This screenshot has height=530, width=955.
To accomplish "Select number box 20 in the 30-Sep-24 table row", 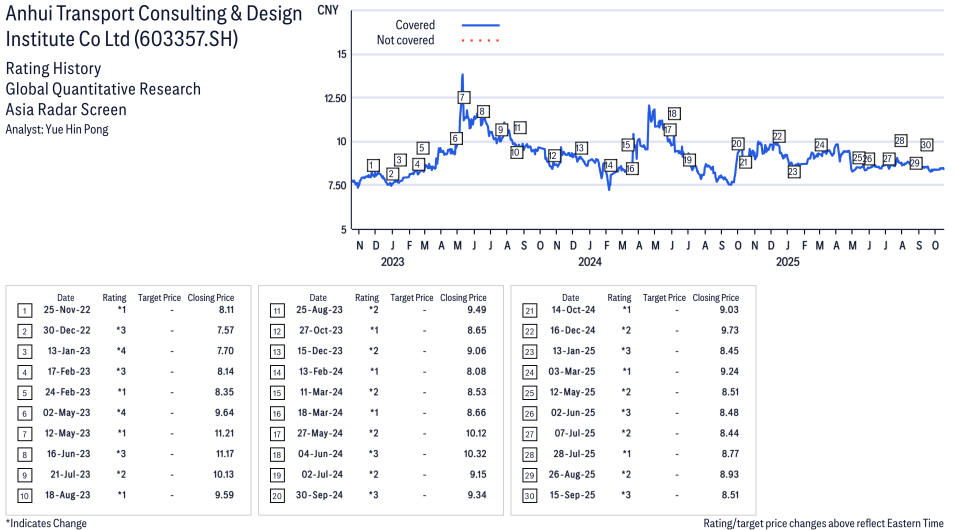I will pyautogui.click(x=277, y=494).
